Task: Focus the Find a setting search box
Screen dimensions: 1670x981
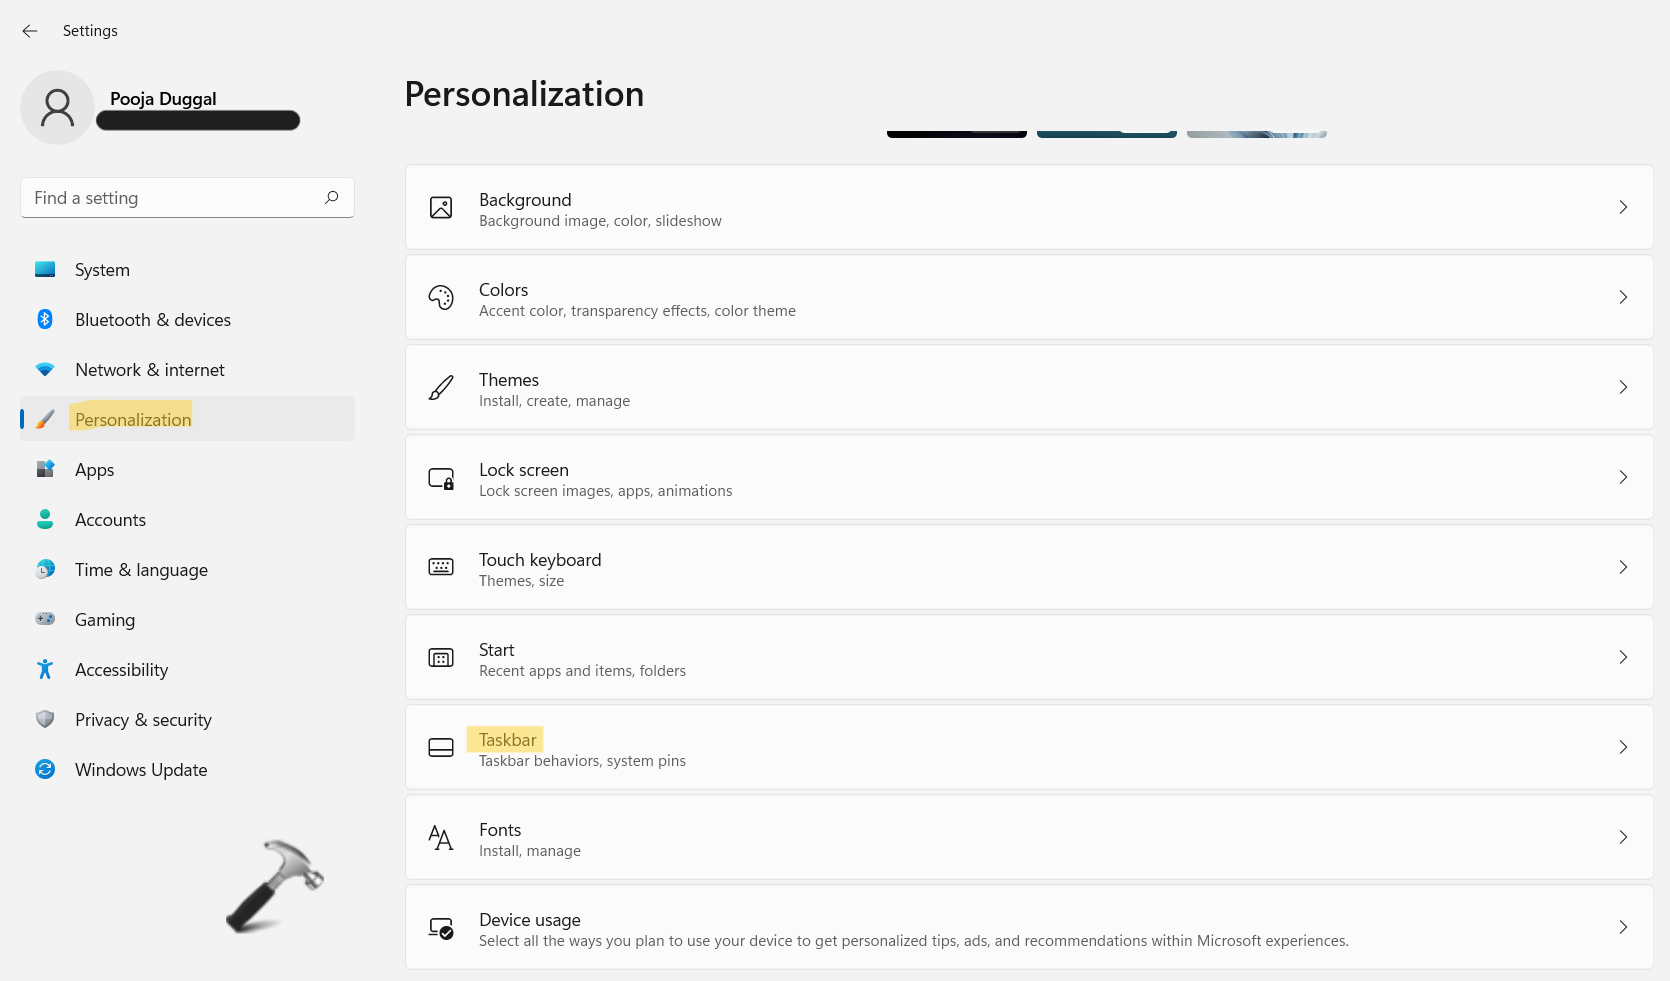Action: tap(170, 198)
